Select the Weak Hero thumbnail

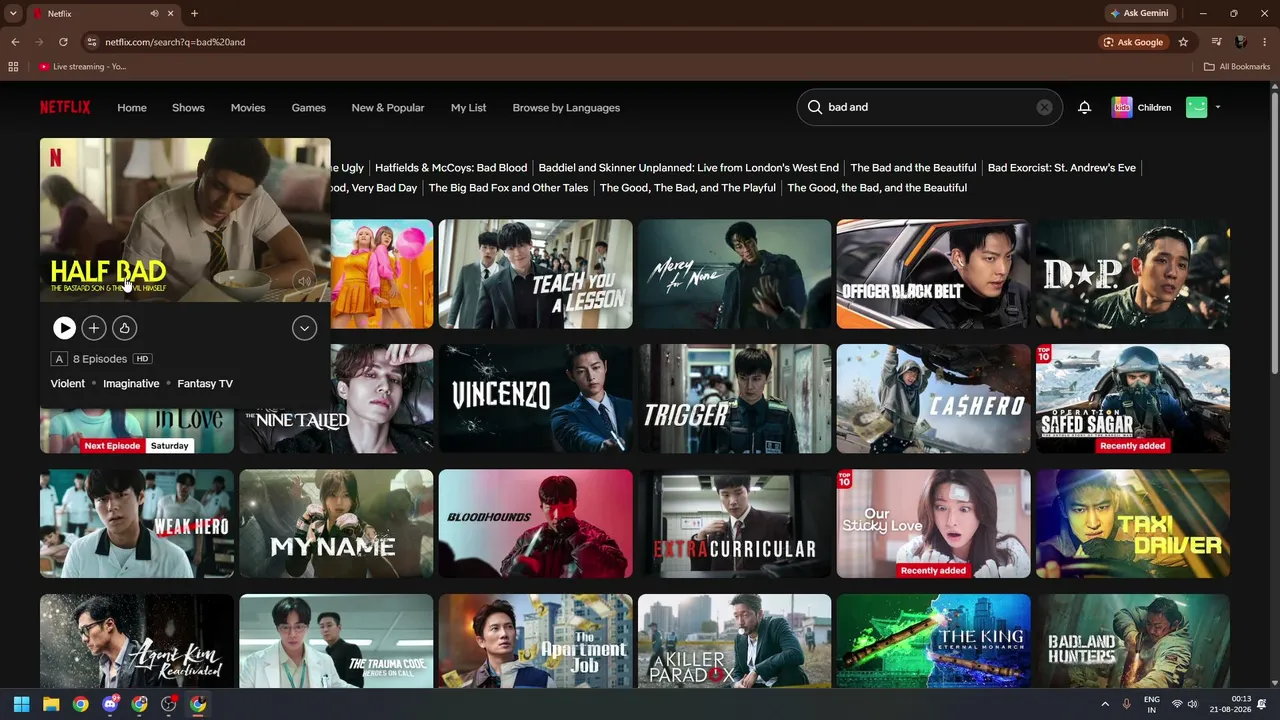[137, 524]
